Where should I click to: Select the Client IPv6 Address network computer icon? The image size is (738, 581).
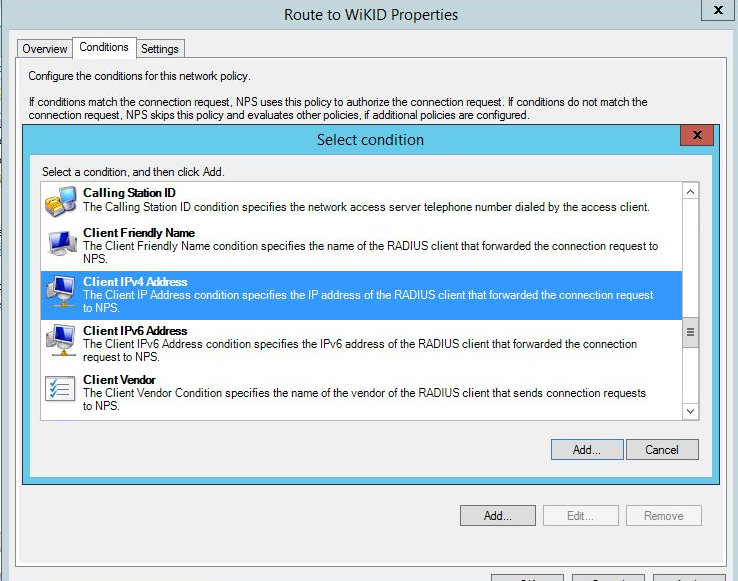pos(61,340)
